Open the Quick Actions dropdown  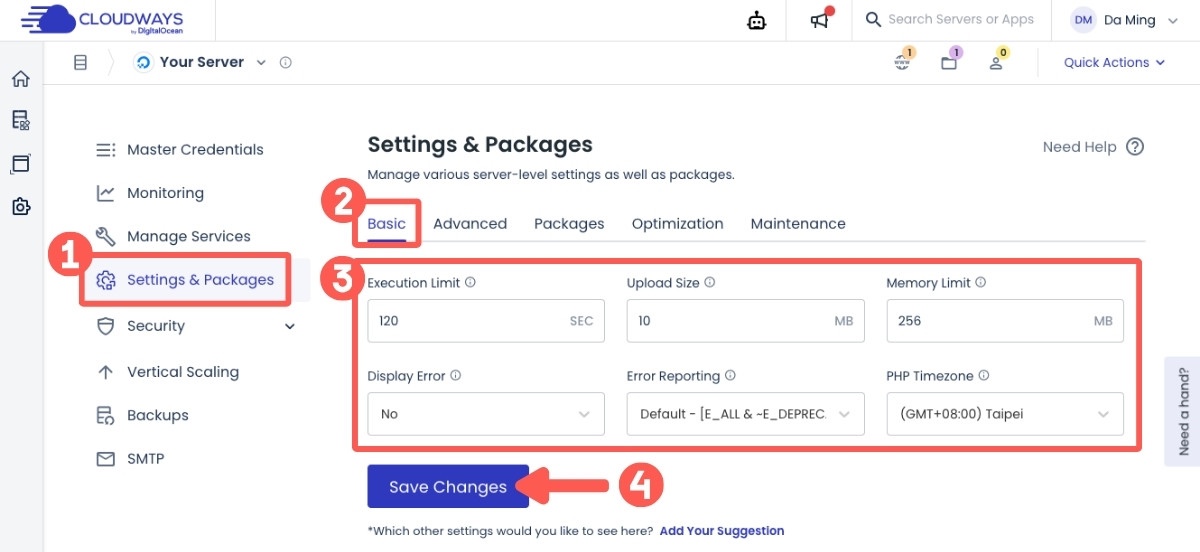point(1114,62)
